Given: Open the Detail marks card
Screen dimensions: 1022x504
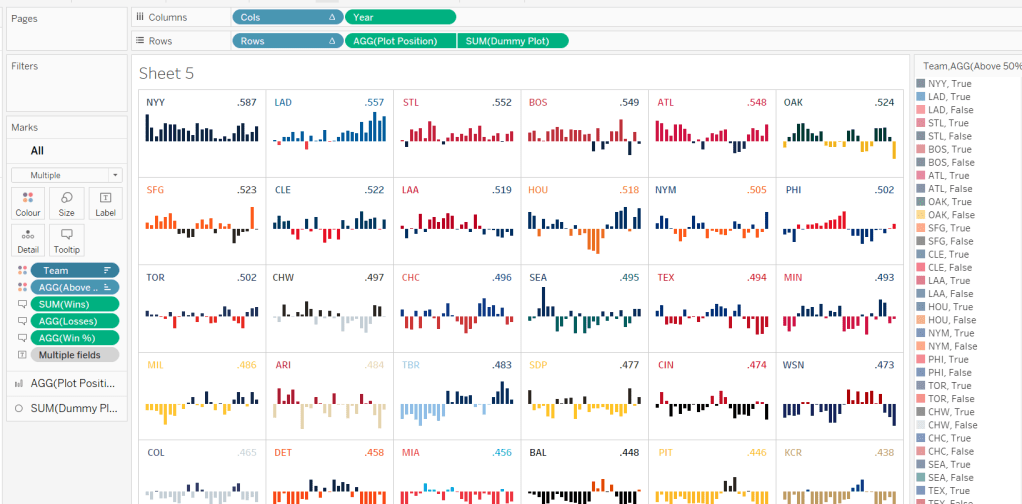Looking at the screenshot, I should [28, 240].
